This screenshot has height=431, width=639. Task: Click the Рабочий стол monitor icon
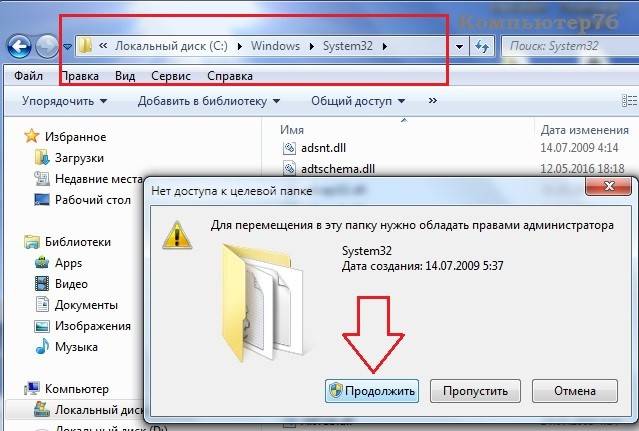tap(42, 200)
